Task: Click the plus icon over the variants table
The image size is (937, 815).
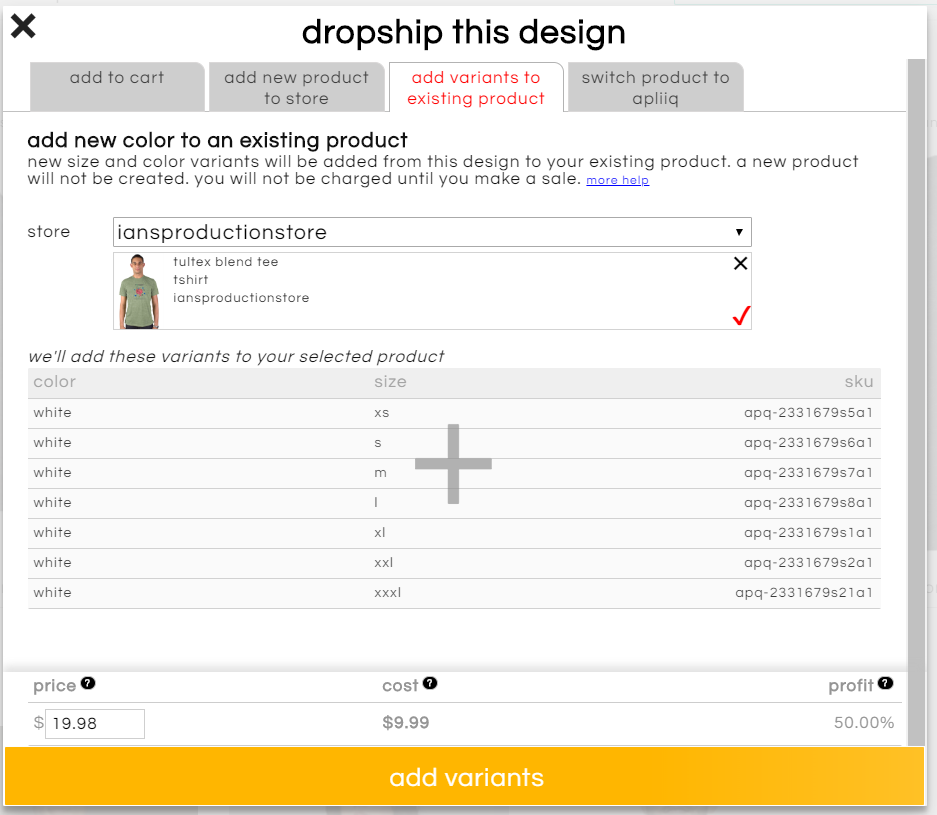Action: 453,463
